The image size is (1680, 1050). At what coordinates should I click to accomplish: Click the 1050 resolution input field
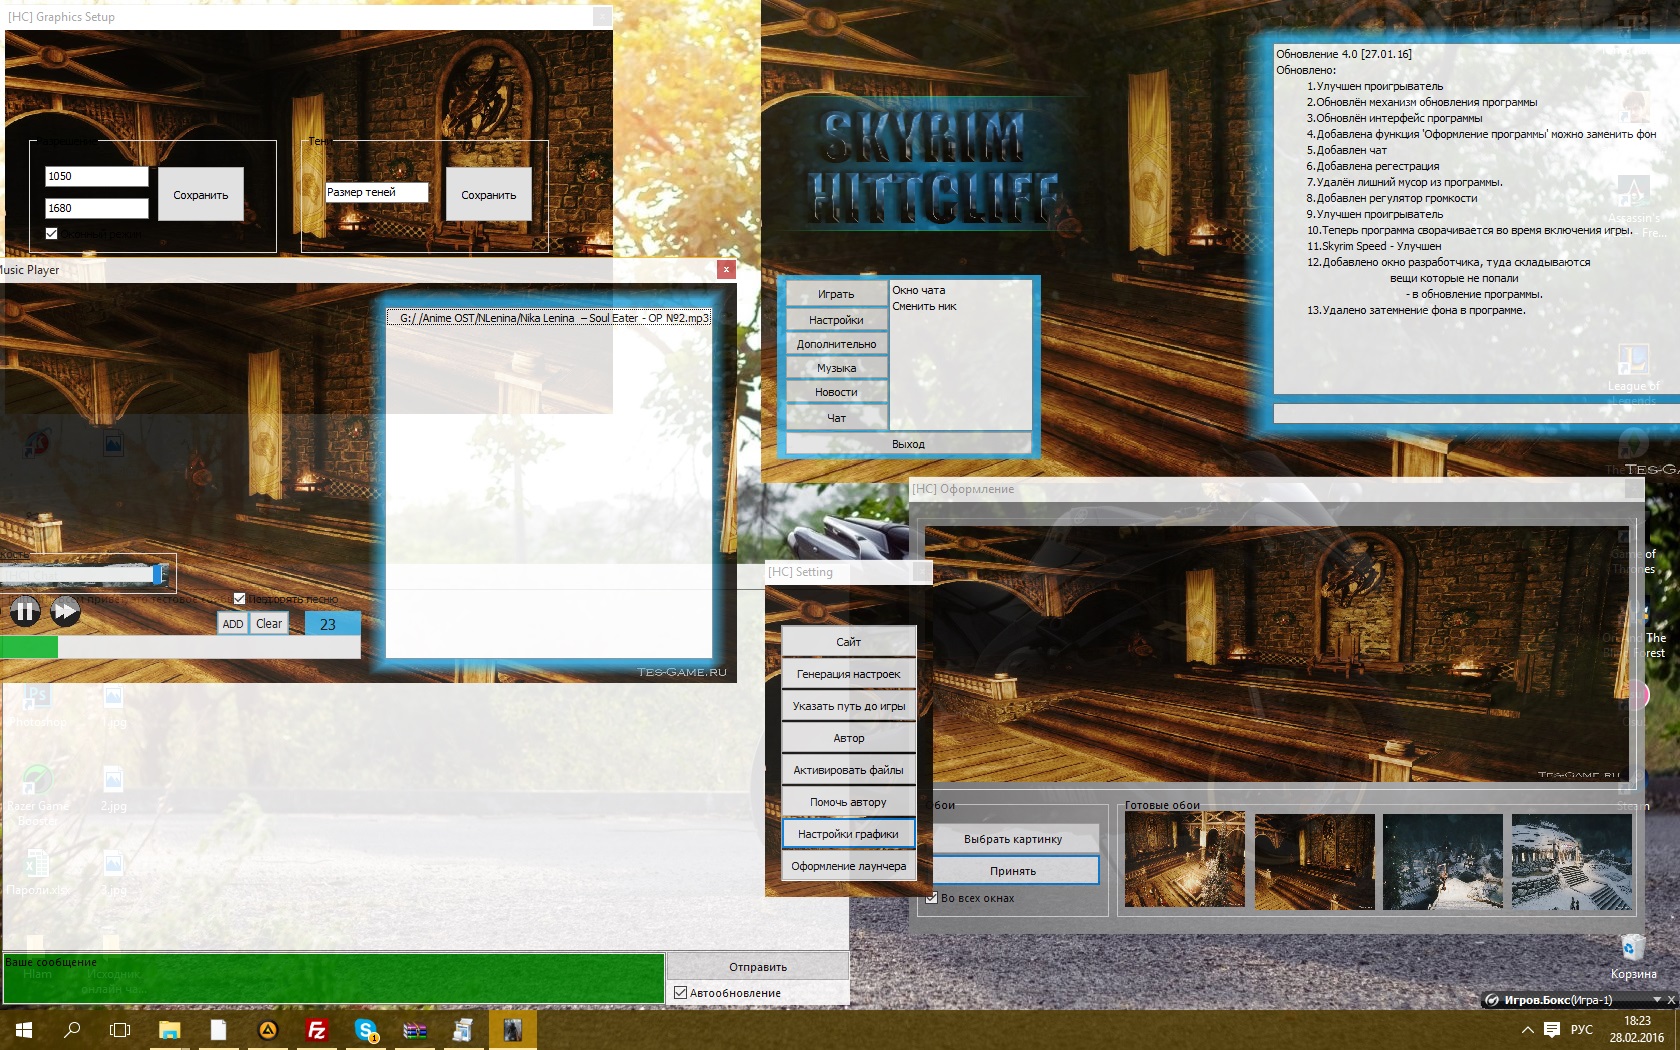pyautogui.click(x=97, y=176)
